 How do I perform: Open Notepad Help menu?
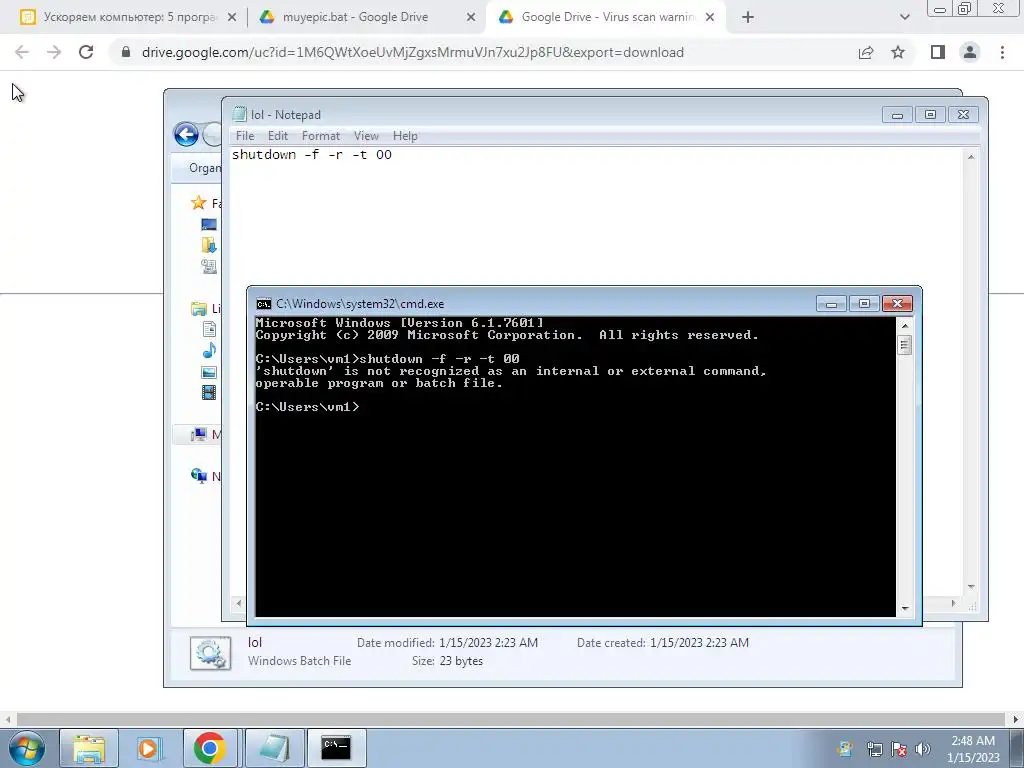[405, 136]
